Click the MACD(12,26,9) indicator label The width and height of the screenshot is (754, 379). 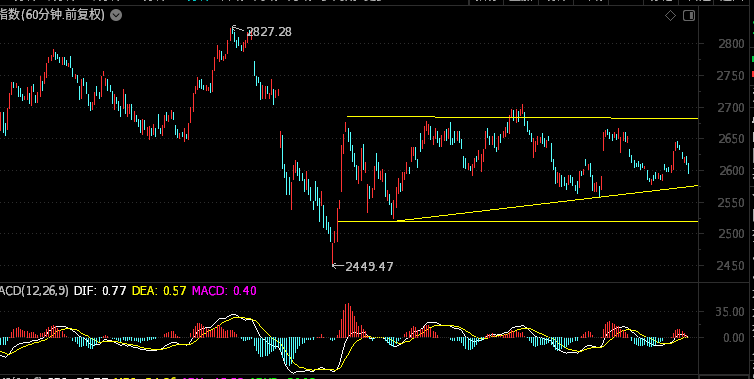click(x=34, y=291)
